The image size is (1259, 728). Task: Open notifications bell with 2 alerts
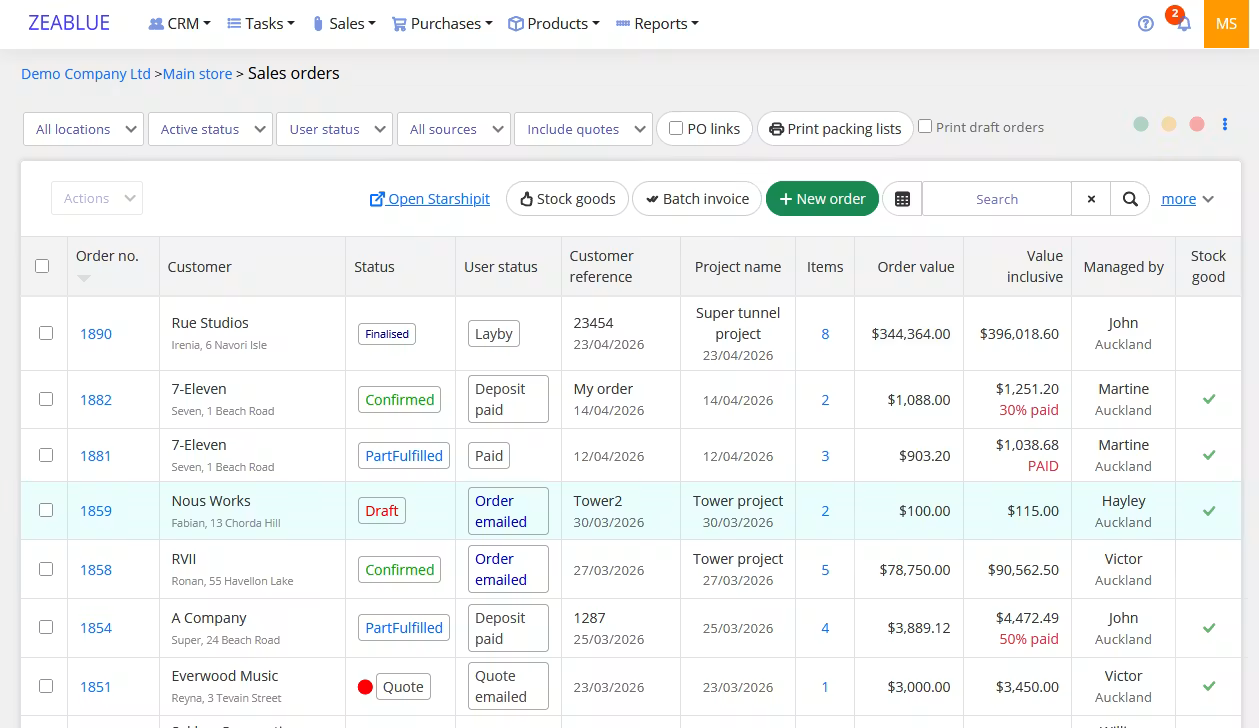[x=1183, y=24]
